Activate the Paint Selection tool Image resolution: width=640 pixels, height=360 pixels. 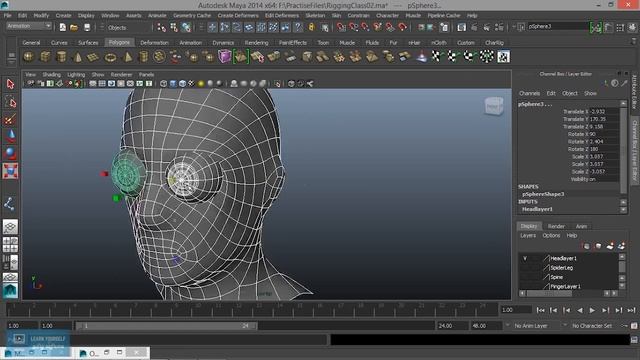tap(10, 119)
